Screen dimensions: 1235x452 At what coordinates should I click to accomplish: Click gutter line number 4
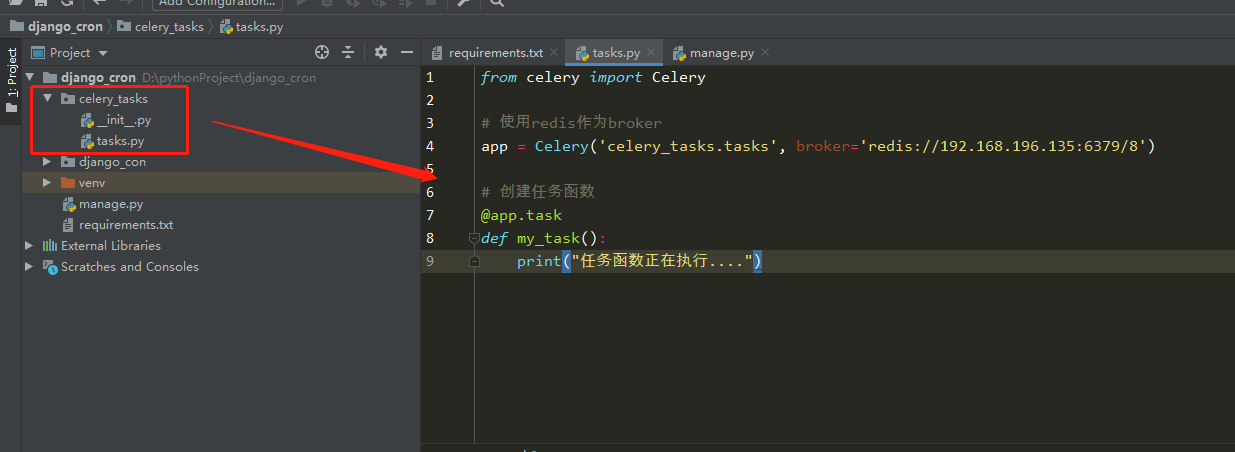[x=430, y=146]
